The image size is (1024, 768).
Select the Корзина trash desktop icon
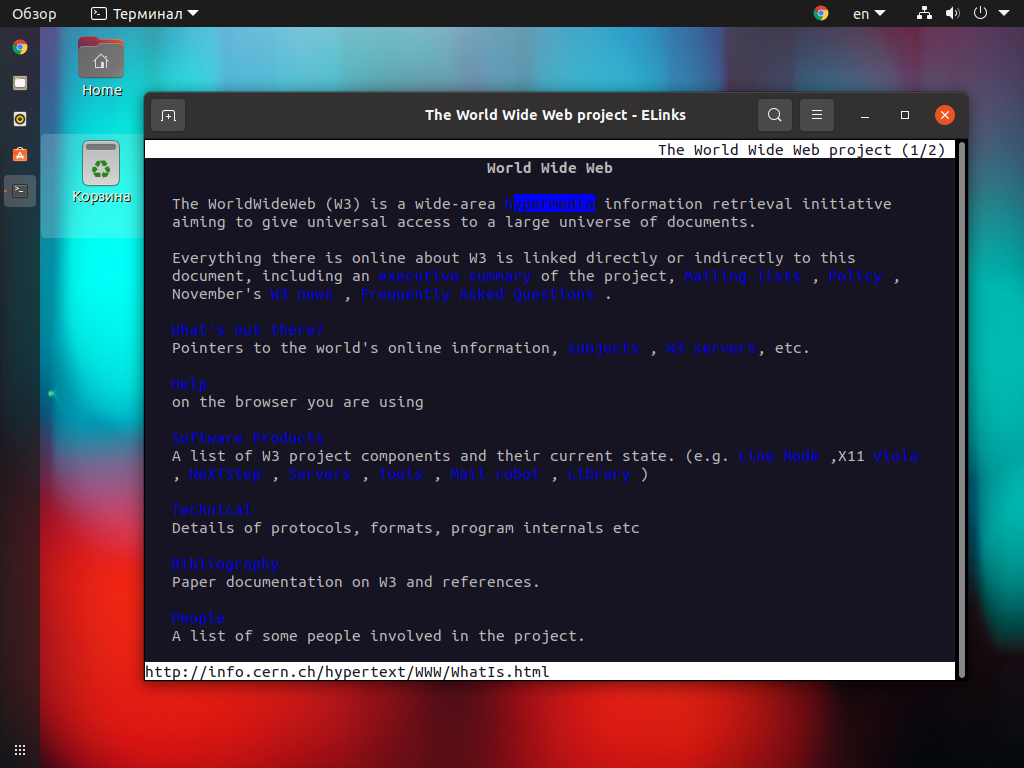[101, 172]
